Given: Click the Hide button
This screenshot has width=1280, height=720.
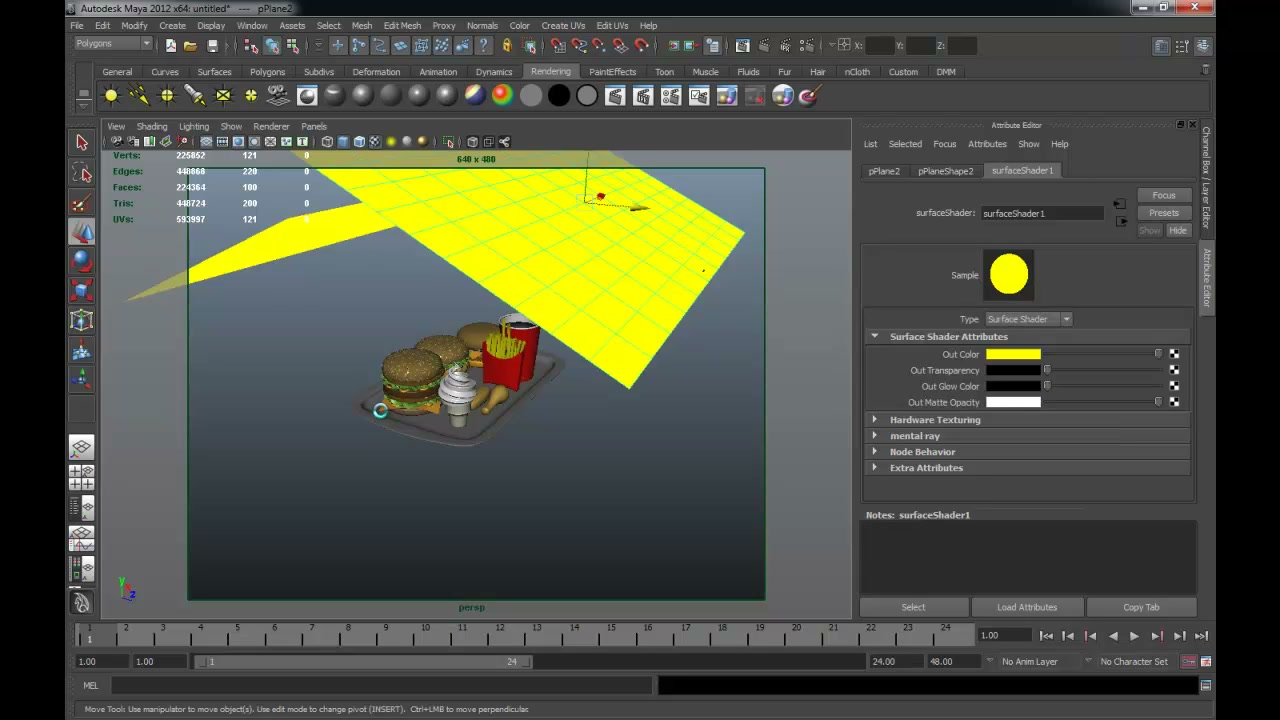Looking at the screenshot, I should [1178, 231].
